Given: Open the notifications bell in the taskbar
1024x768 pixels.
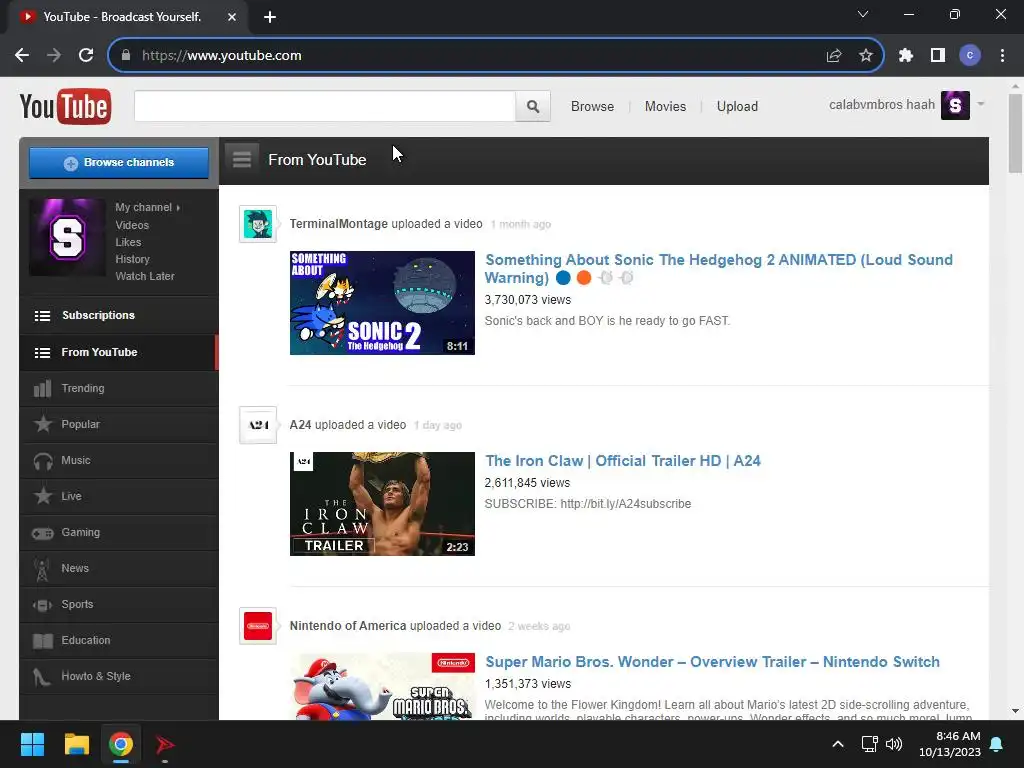Looking at the screenshot, I should (x=997, y=744).
